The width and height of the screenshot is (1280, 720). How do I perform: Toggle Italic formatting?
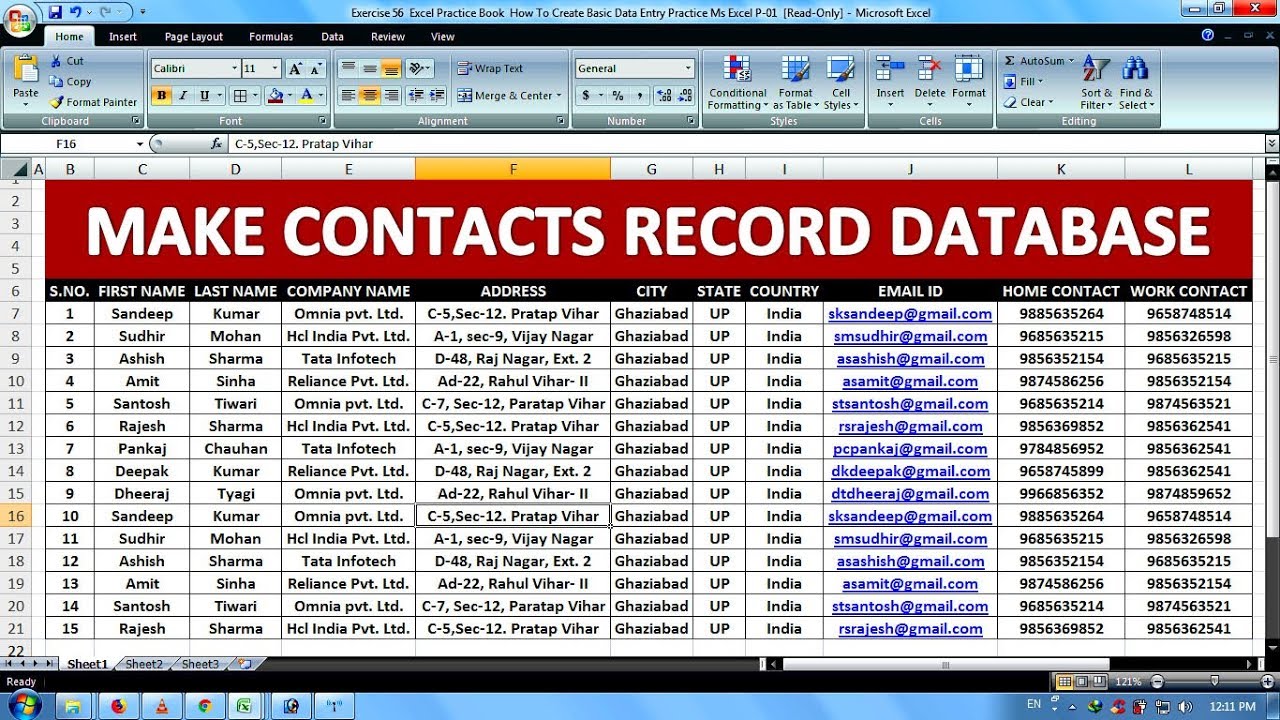click(x=183, y=96)
